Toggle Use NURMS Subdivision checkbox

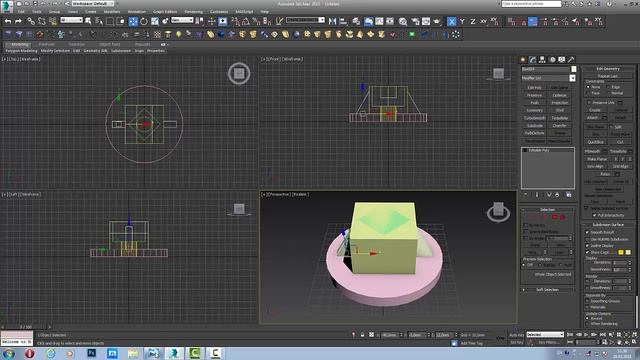587,239
